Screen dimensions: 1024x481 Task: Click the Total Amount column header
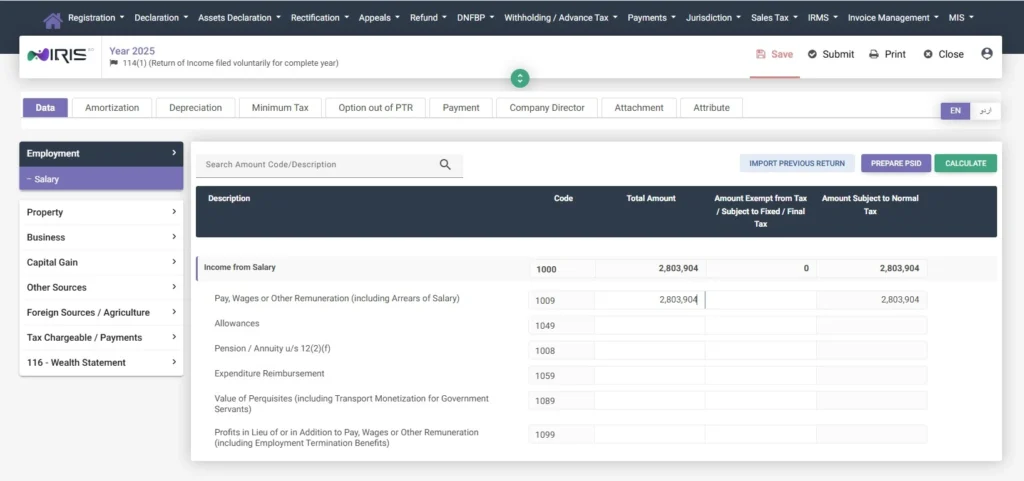pyautogui.click(x=650, y=198)
